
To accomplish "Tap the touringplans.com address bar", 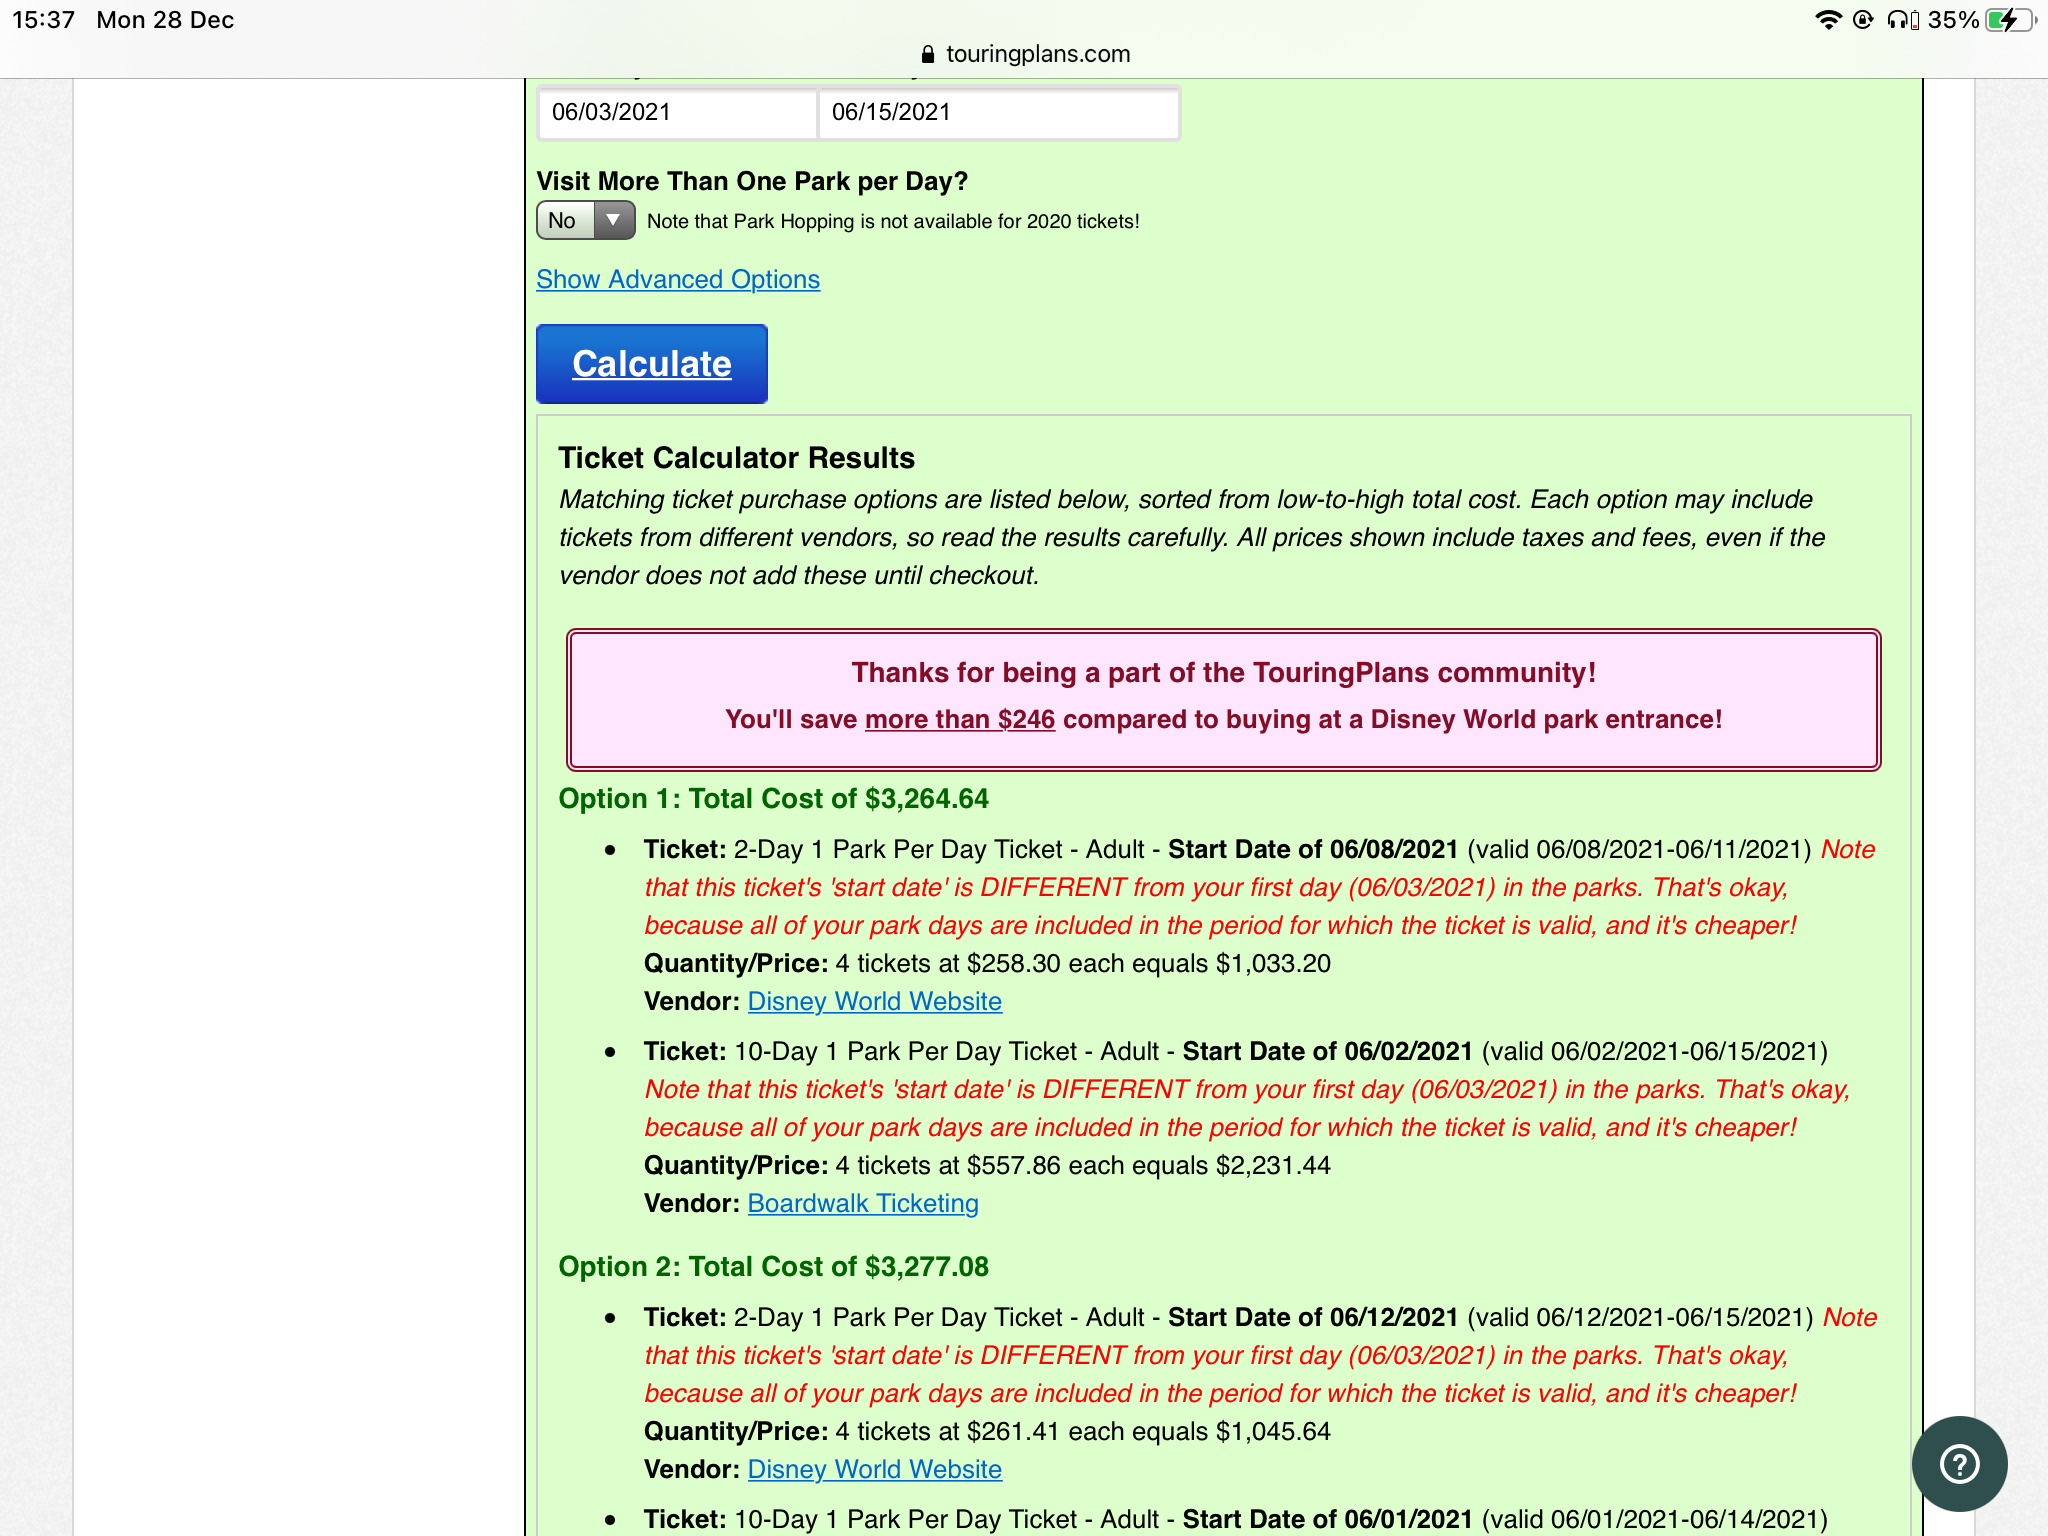I will point(1037,54).
